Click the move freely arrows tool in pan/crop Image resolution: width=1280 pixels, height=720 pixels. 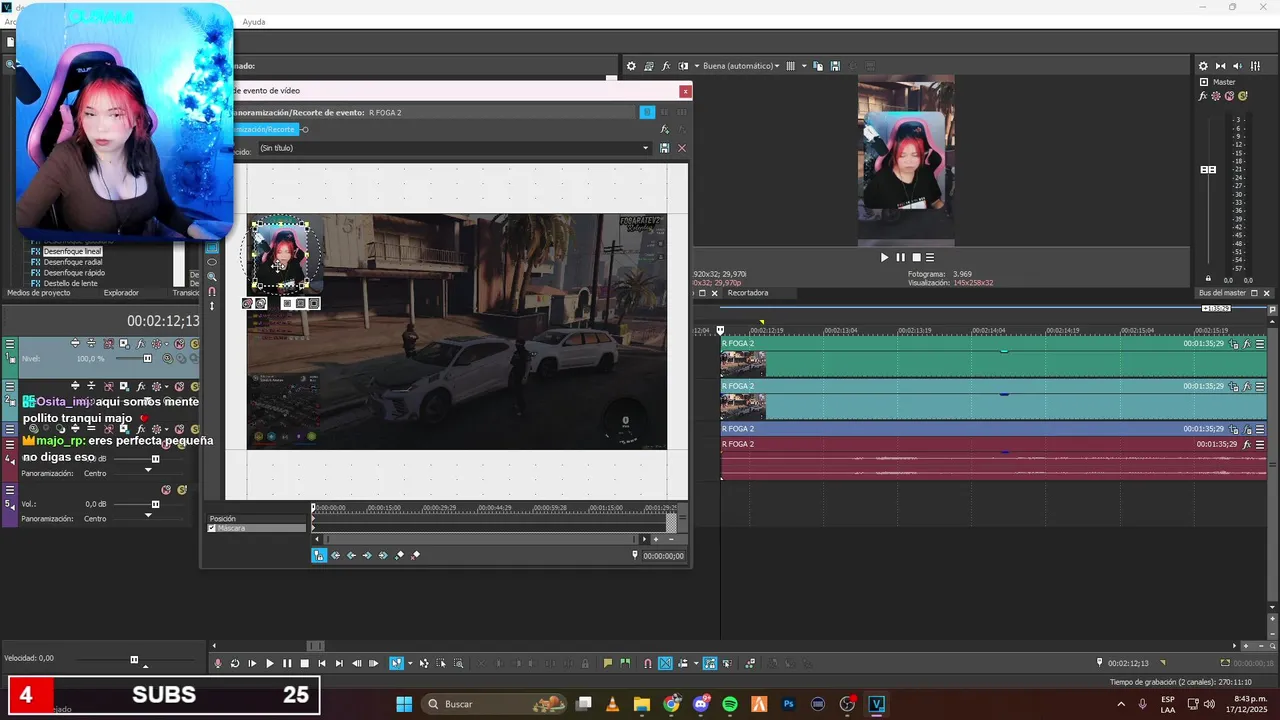[211, 306]
